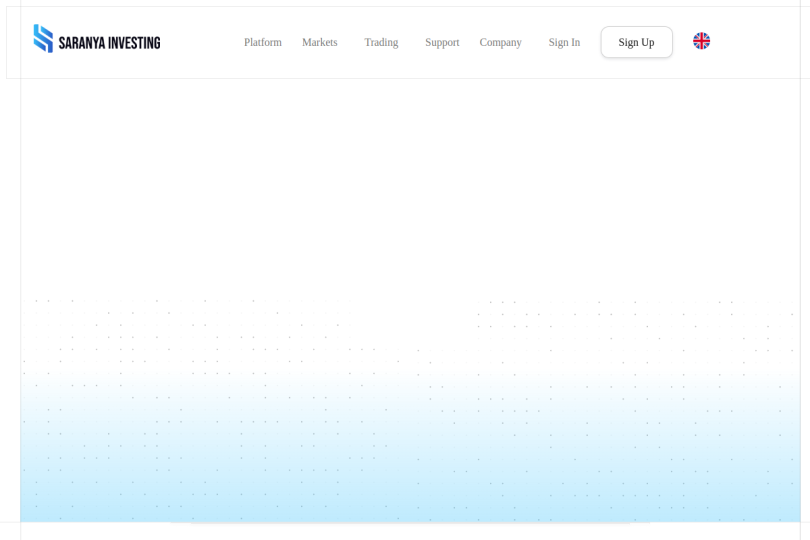Go to the Sign In page
The image size is (810, 540).
[x=564, y=42]
